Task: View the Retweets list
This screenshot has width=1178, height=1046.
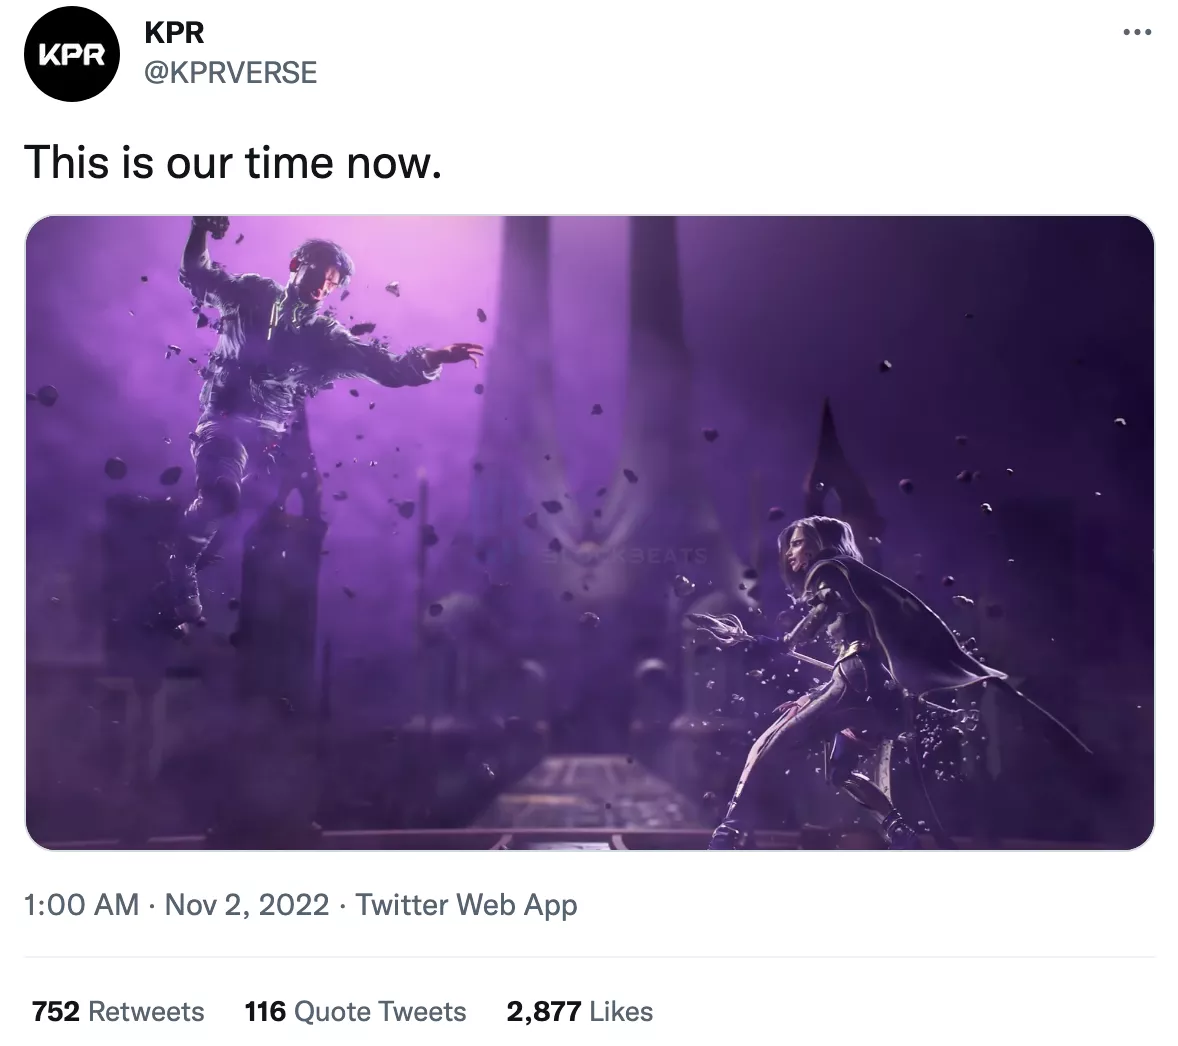Action: pos(146,1011)
